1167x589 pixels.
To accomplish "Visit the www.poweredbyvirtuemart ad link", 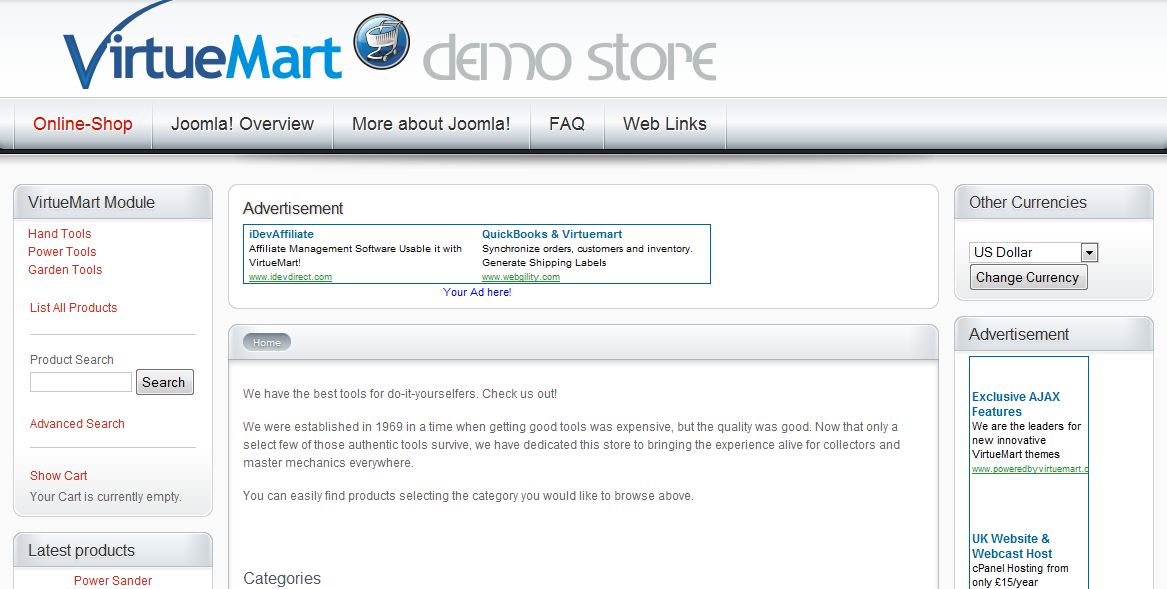I will tap(1030, 469).
